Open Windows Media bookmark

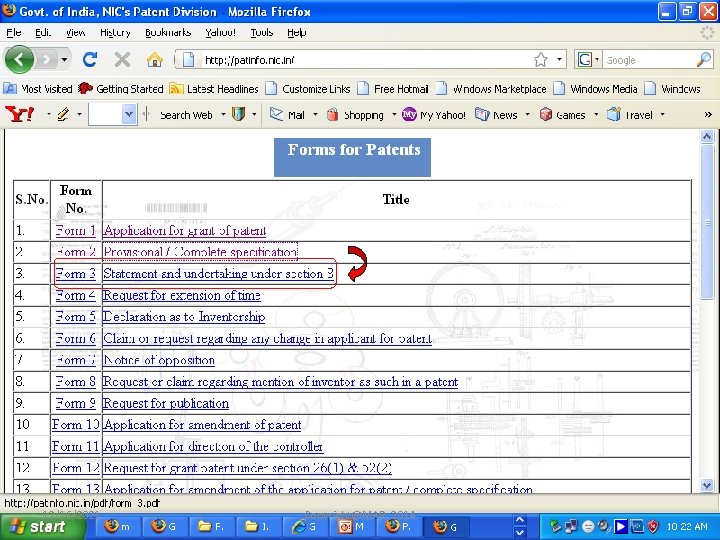[x=595, y=89]
